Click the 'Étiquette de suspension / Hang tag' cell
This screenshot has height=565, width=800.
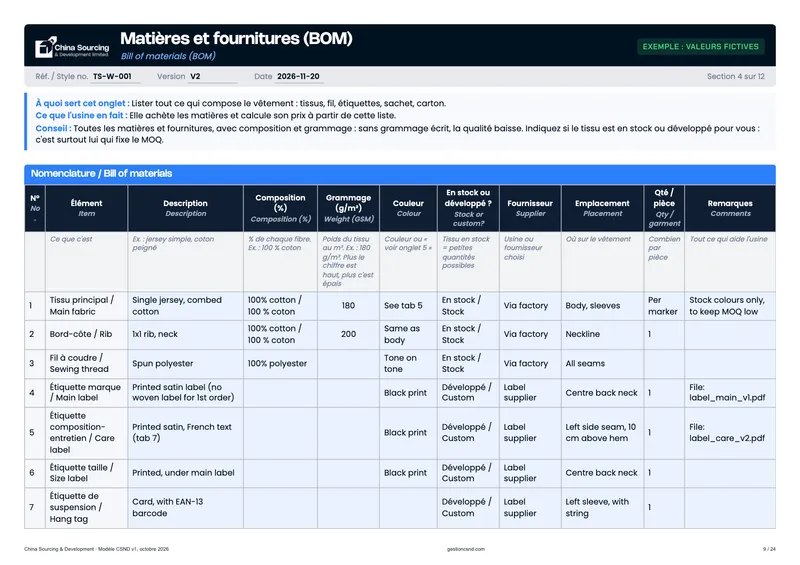click(x=86, y=508)
